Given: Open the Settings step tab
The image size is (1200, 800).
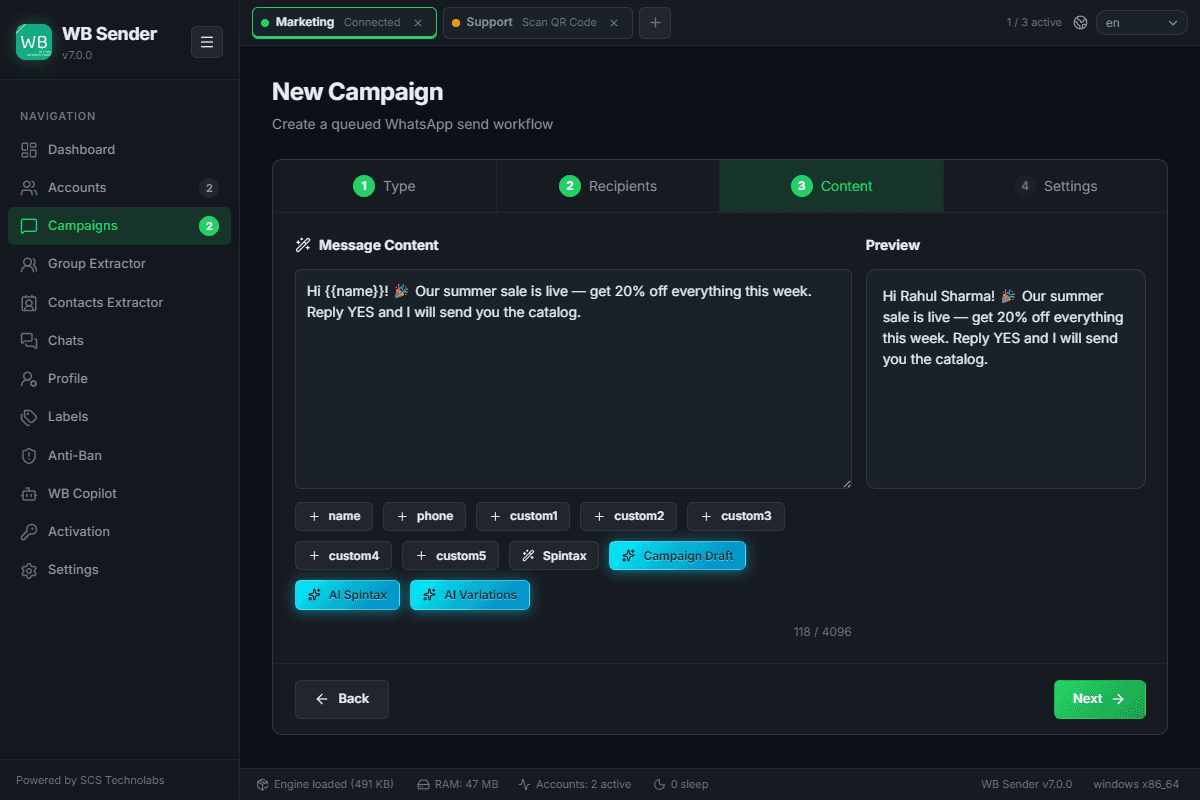Looking at the screenshot, I should (x=1055, y=186).
